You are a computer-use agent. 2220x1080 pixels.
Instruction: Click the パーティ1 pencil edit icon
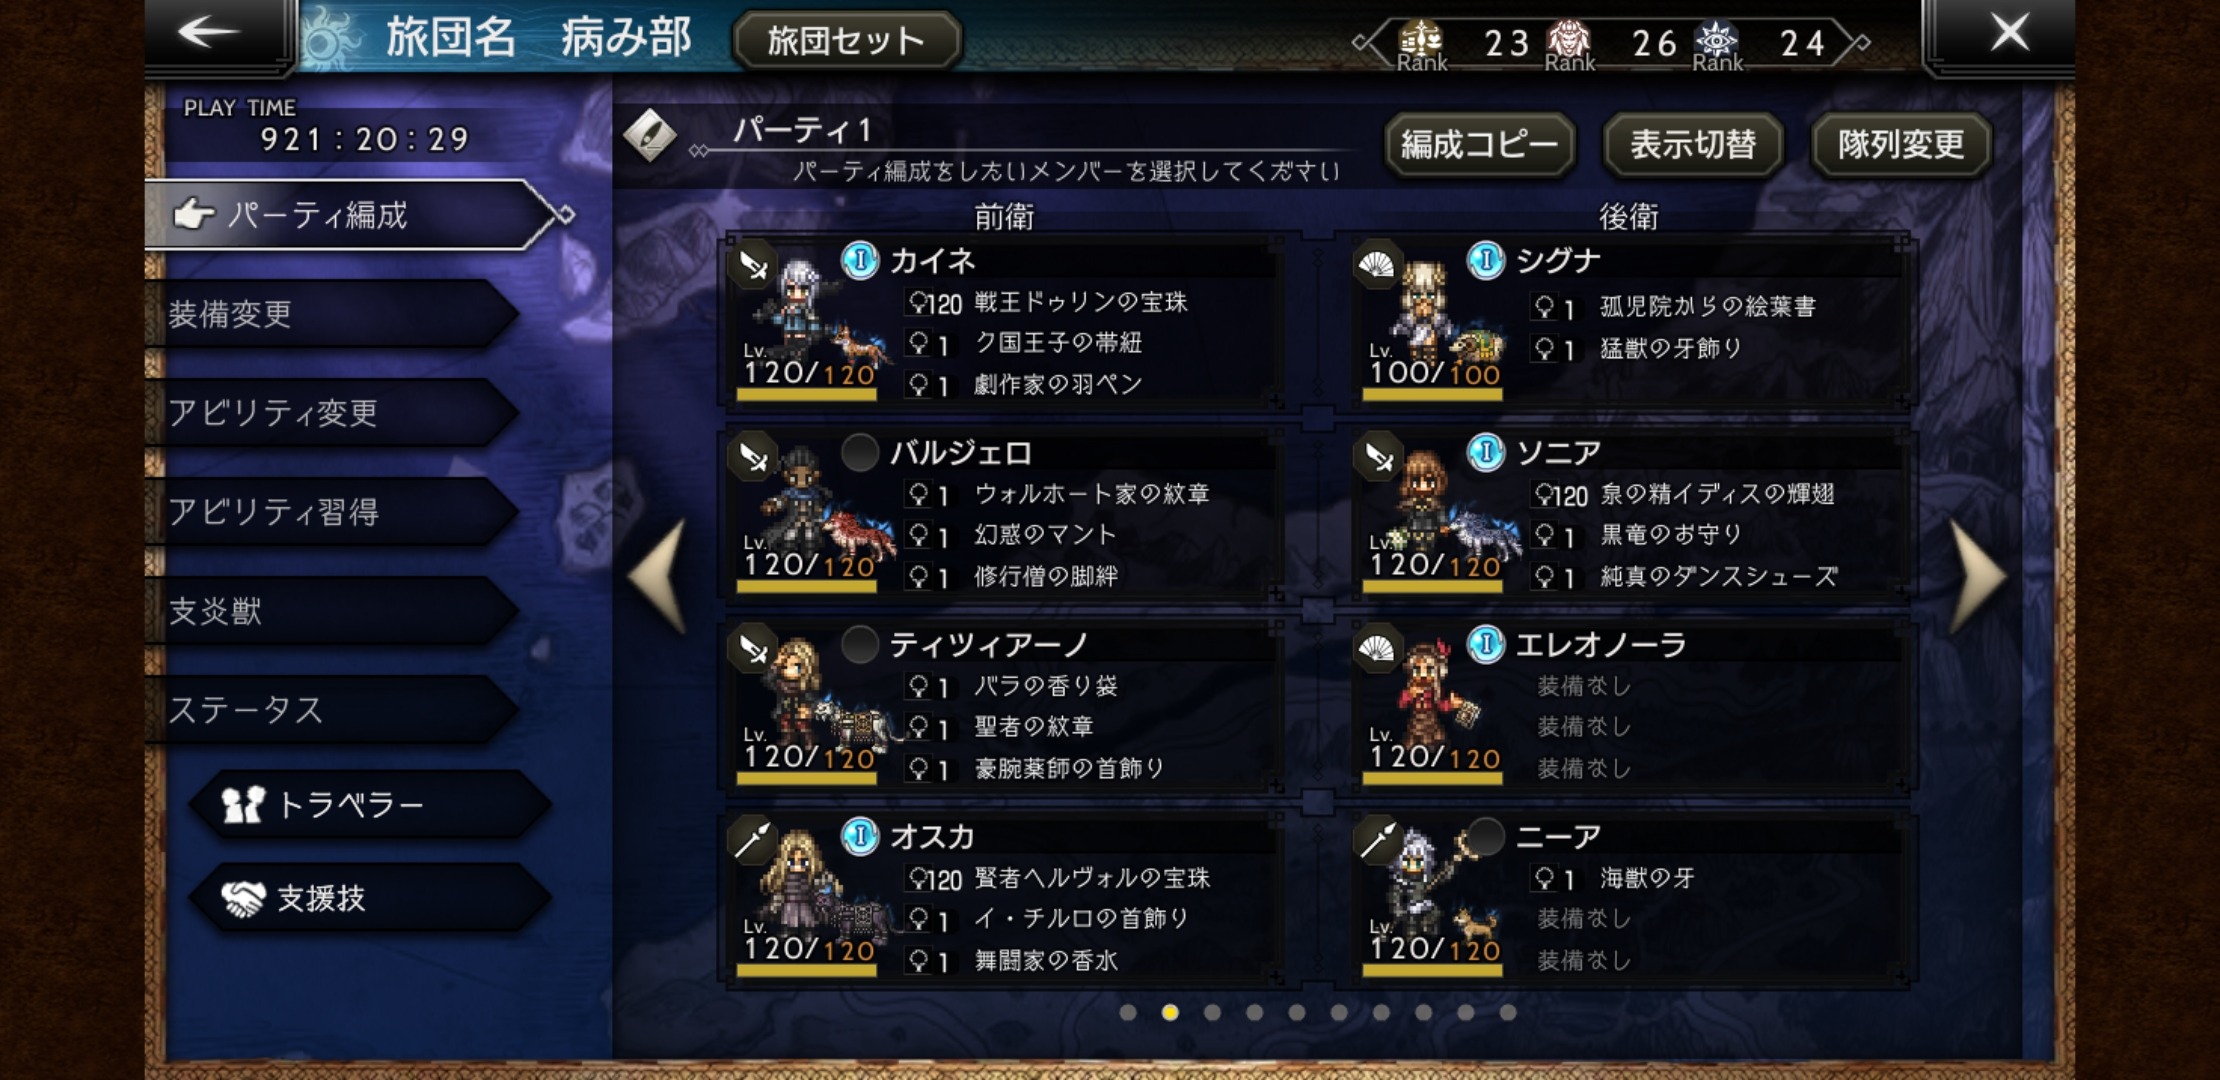(650, 134)
